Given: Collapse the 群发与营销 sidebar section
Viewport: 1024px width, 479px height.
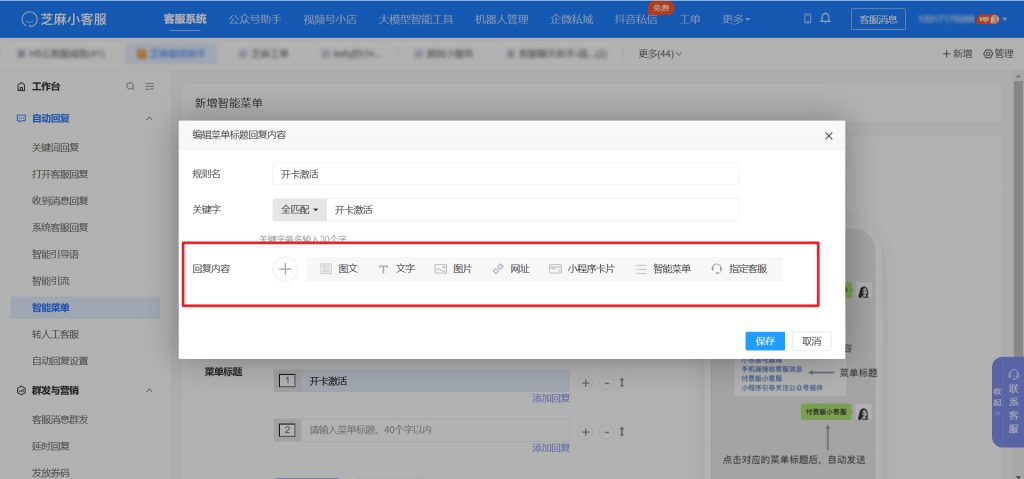Looking at the screenshot, I should [x=149, y=390].
